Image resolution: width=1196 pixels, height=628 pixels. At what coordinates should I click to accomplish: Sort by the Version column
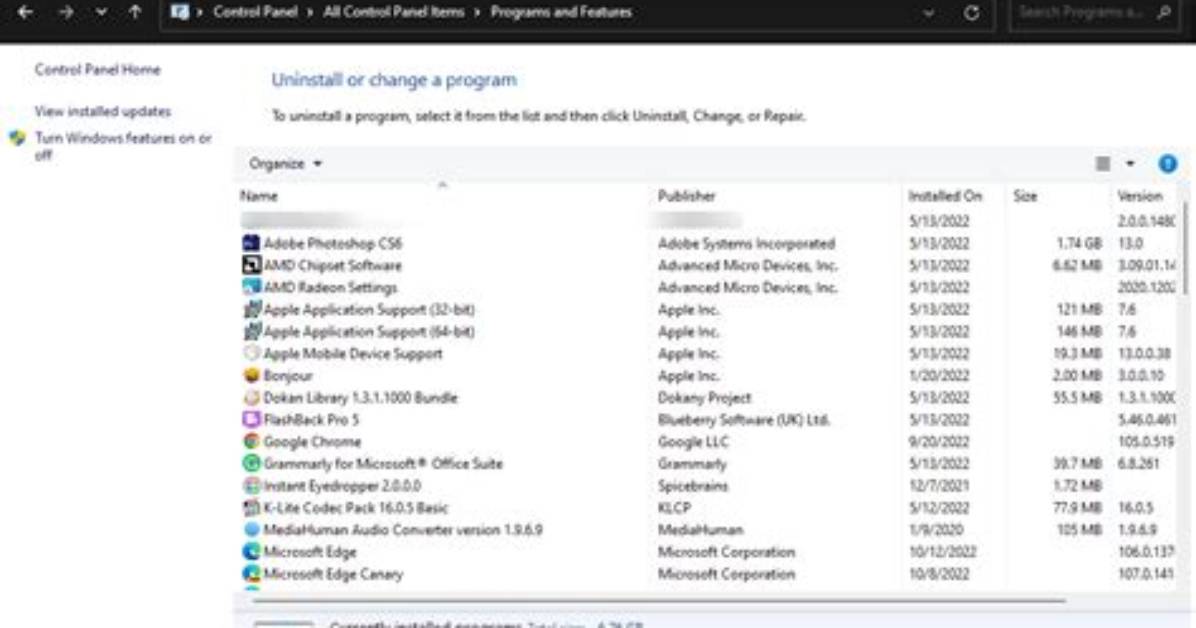(x=1140, y=196)
